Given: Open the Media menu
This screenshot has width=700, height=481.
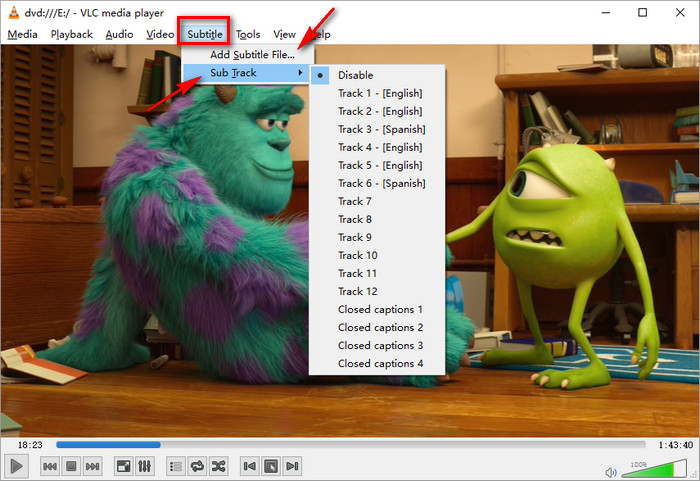Looking at the screenshot, I should 22,34.
